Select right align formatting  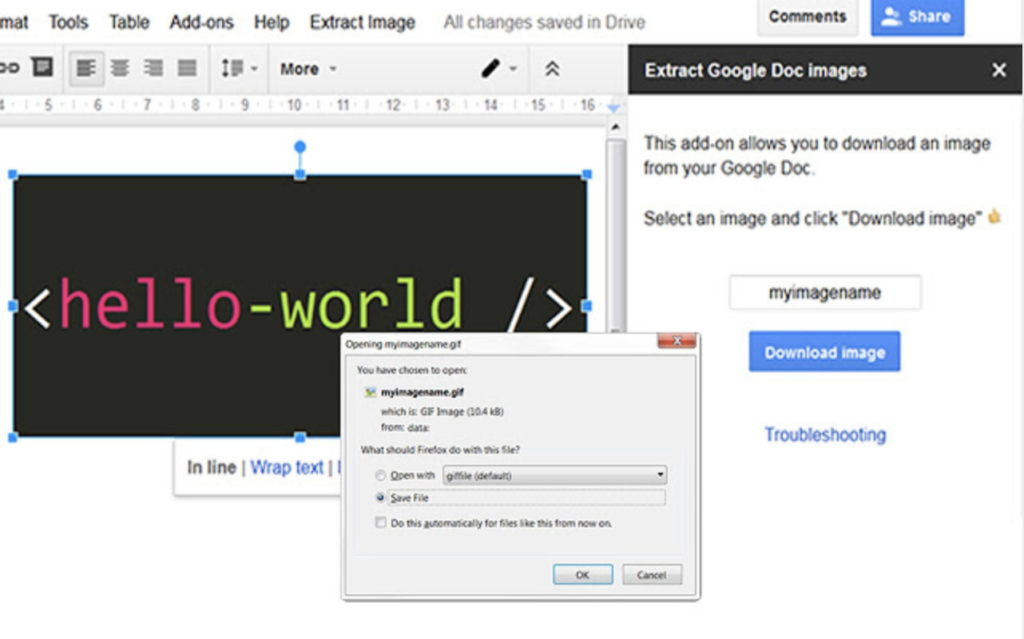153,68
